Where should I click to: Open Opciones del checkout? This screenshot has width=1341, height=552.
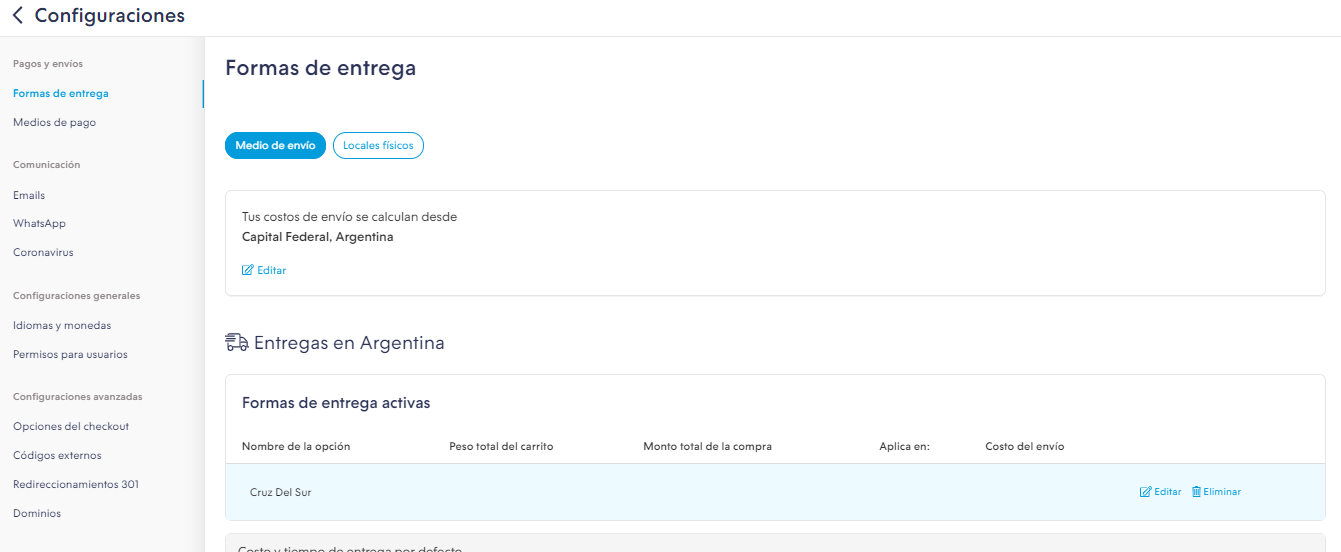click(71, 427)
